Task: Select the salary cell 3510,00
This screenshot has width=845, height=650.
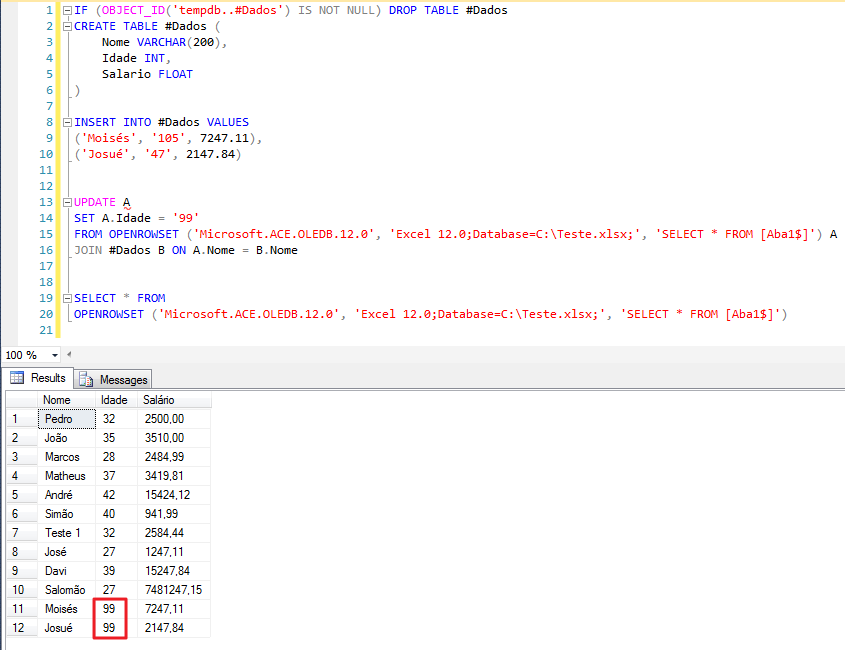Action: (x=174, y=438)
